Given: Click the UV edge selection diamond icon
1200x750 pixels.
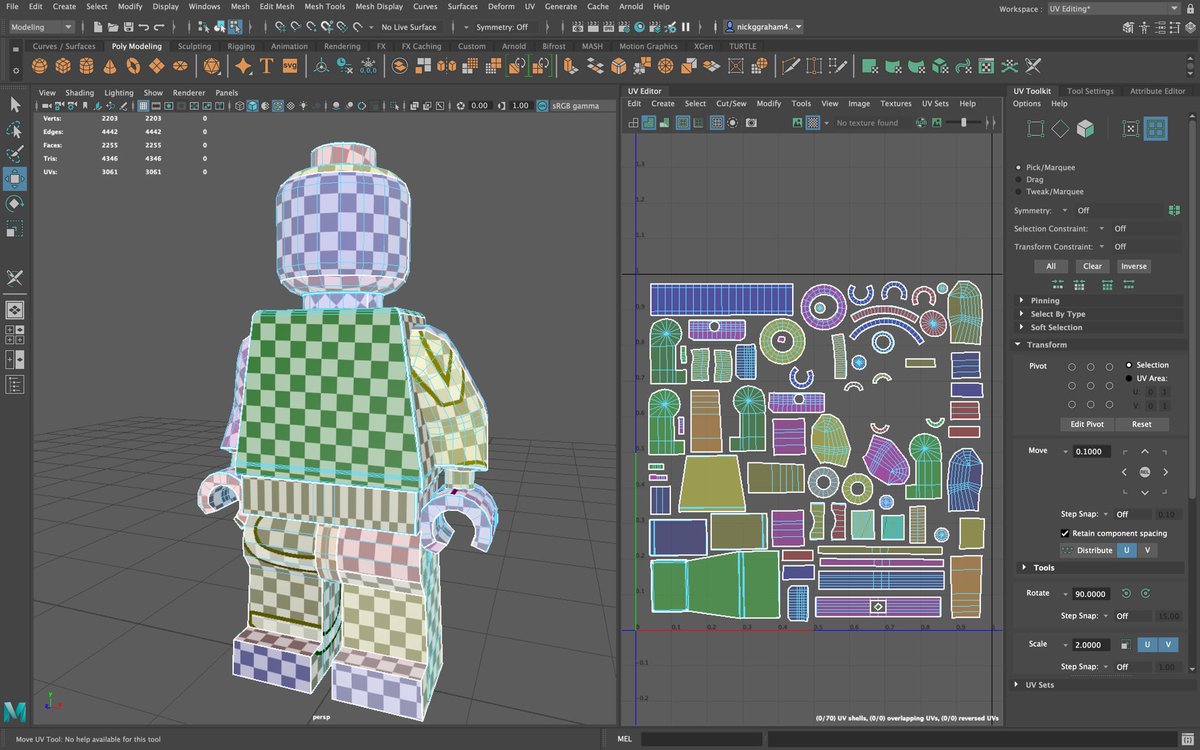Looking at the screenshot, I should tap(1060, 129).
